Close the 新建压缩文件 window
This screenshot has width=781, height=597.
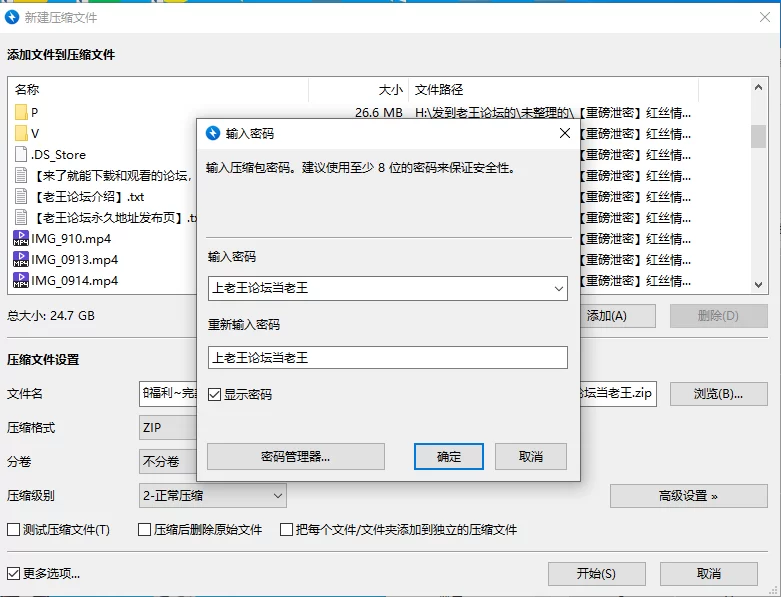point(765,17)
